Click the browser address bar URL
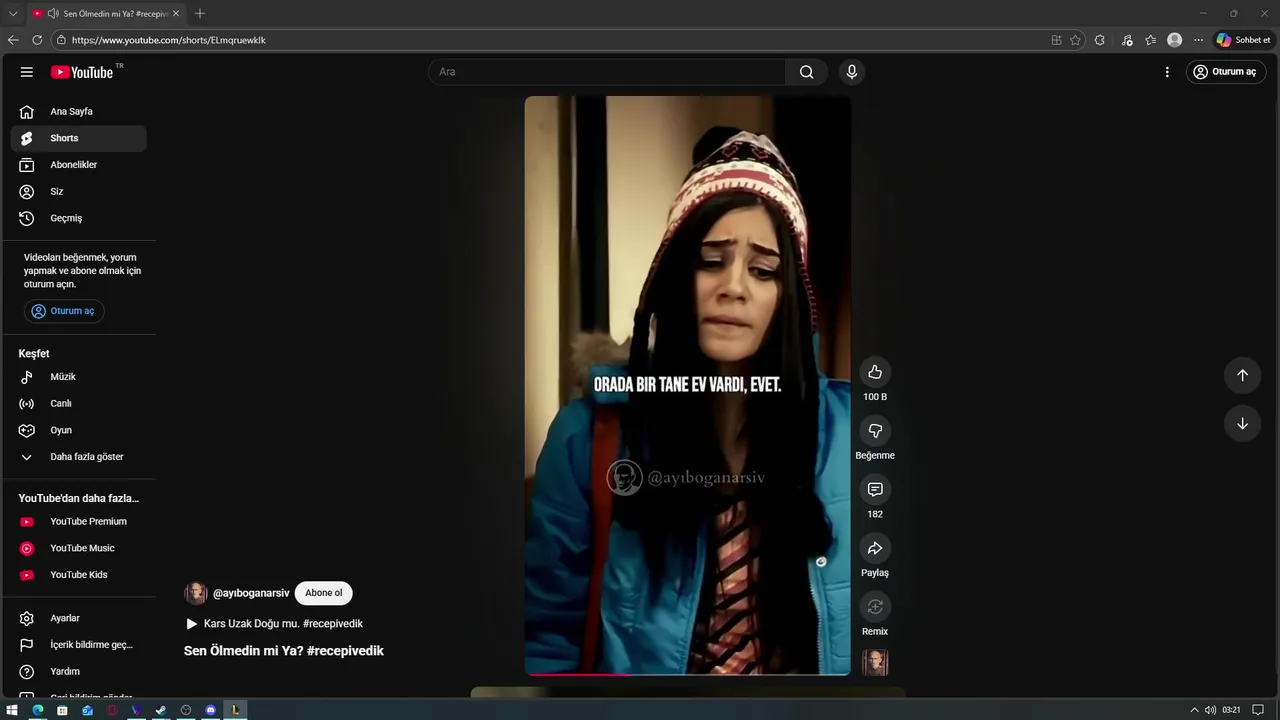The image size is (1280, 720). pyautogui.click(x=169, y=40)
